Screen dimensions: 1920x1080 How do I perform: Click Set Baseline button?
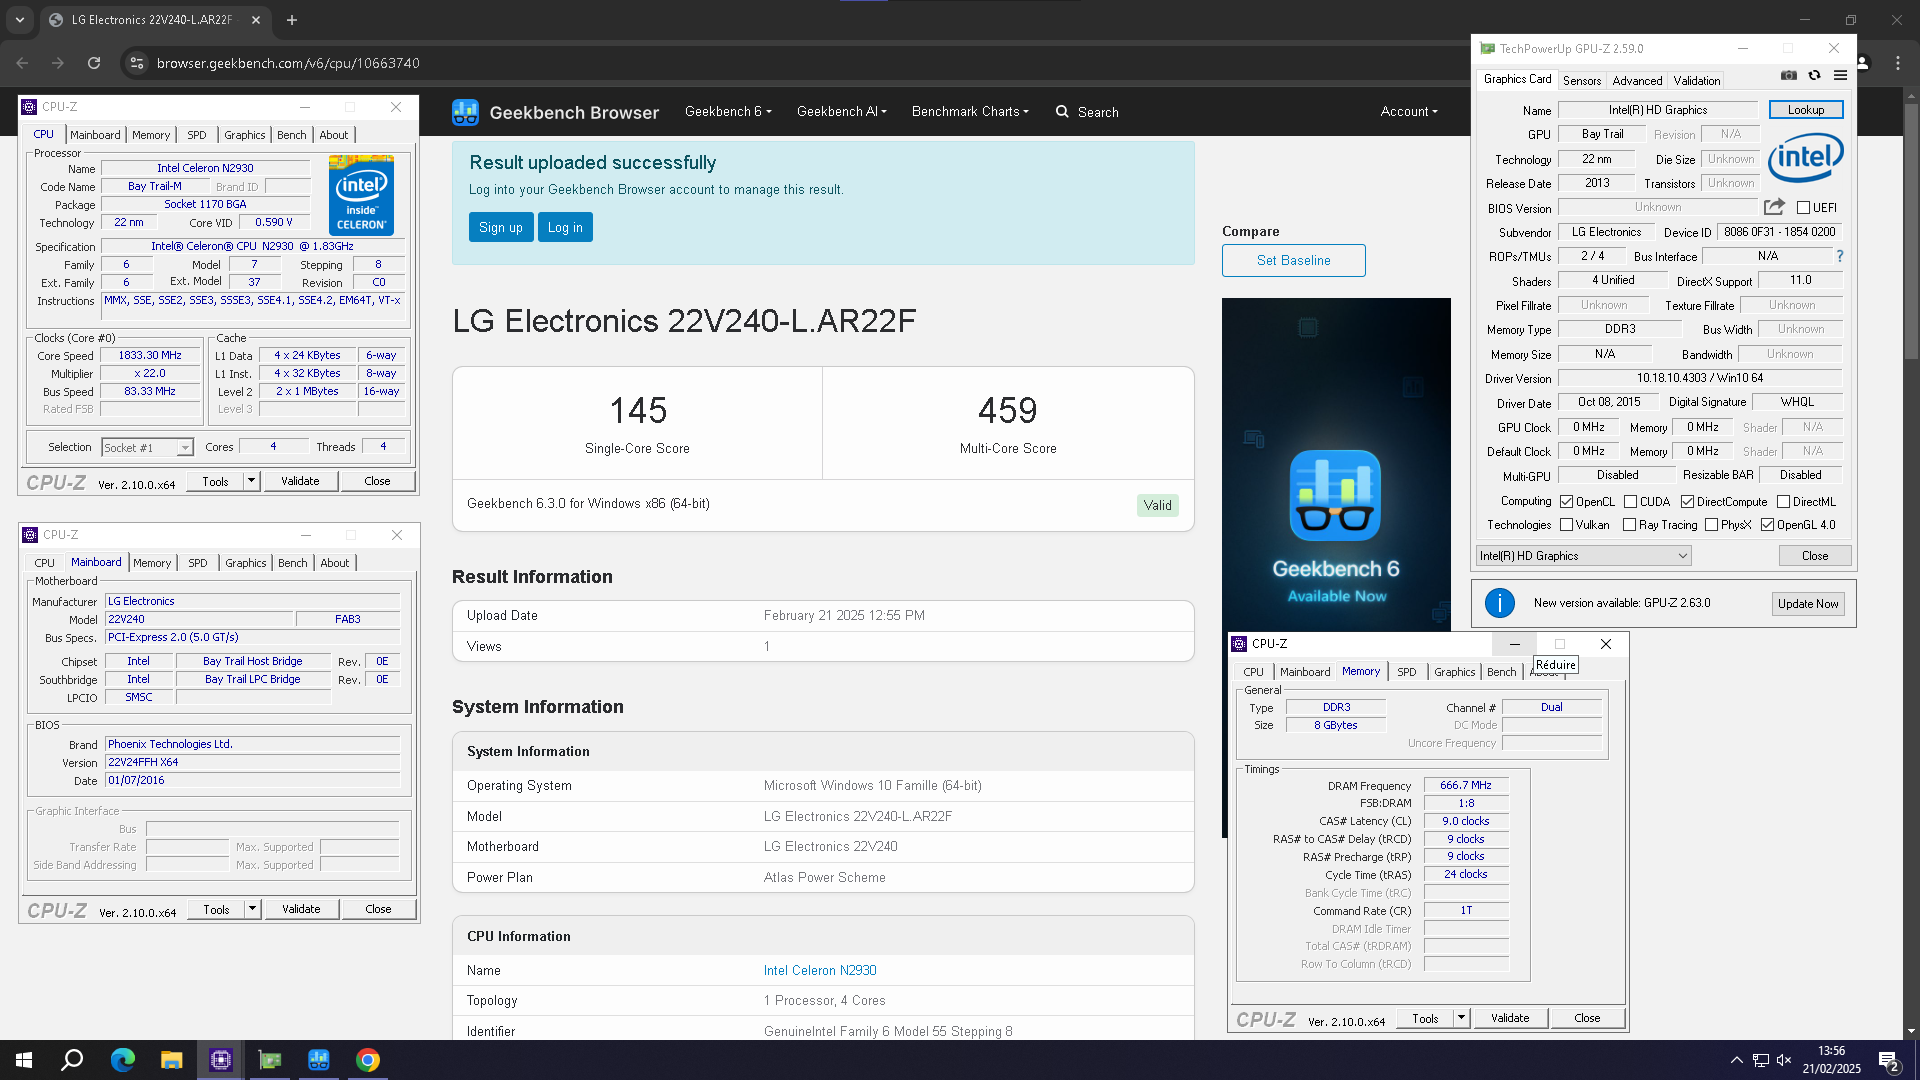tap(1293, 261)
